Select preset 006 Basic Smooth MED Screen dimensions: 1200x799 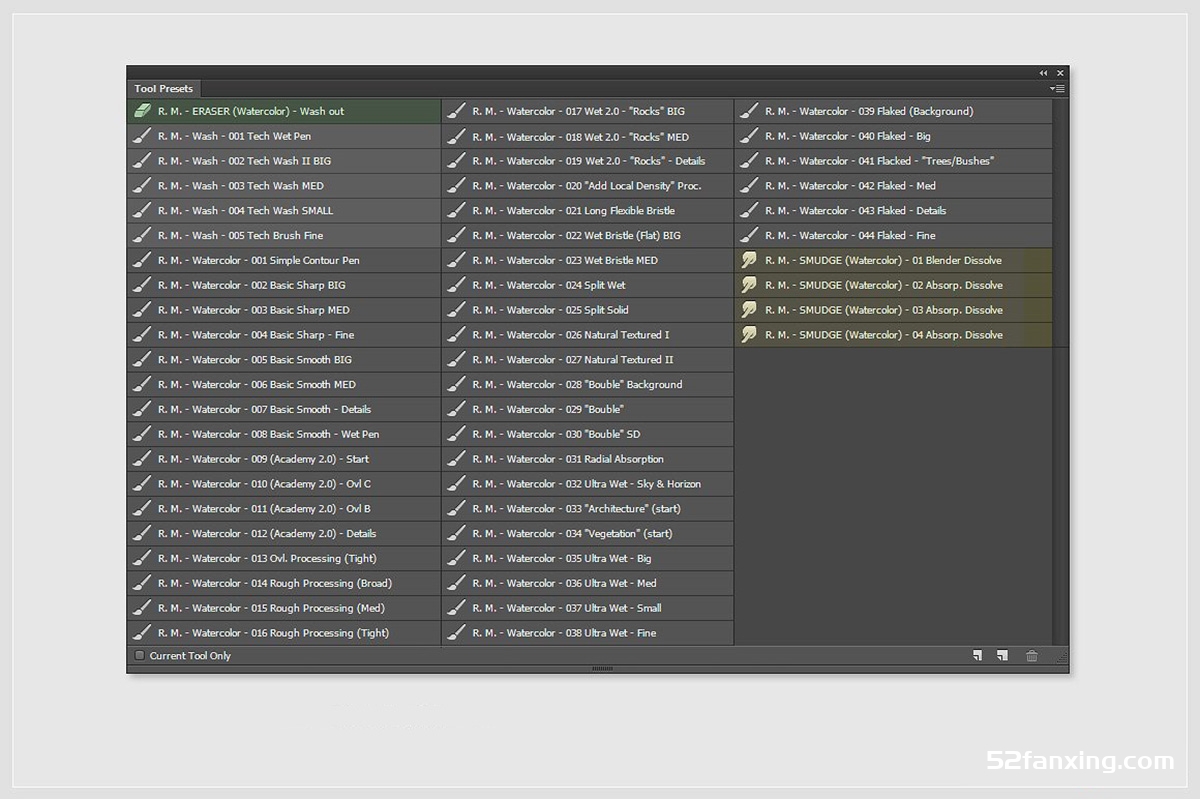tap(284, 385)
